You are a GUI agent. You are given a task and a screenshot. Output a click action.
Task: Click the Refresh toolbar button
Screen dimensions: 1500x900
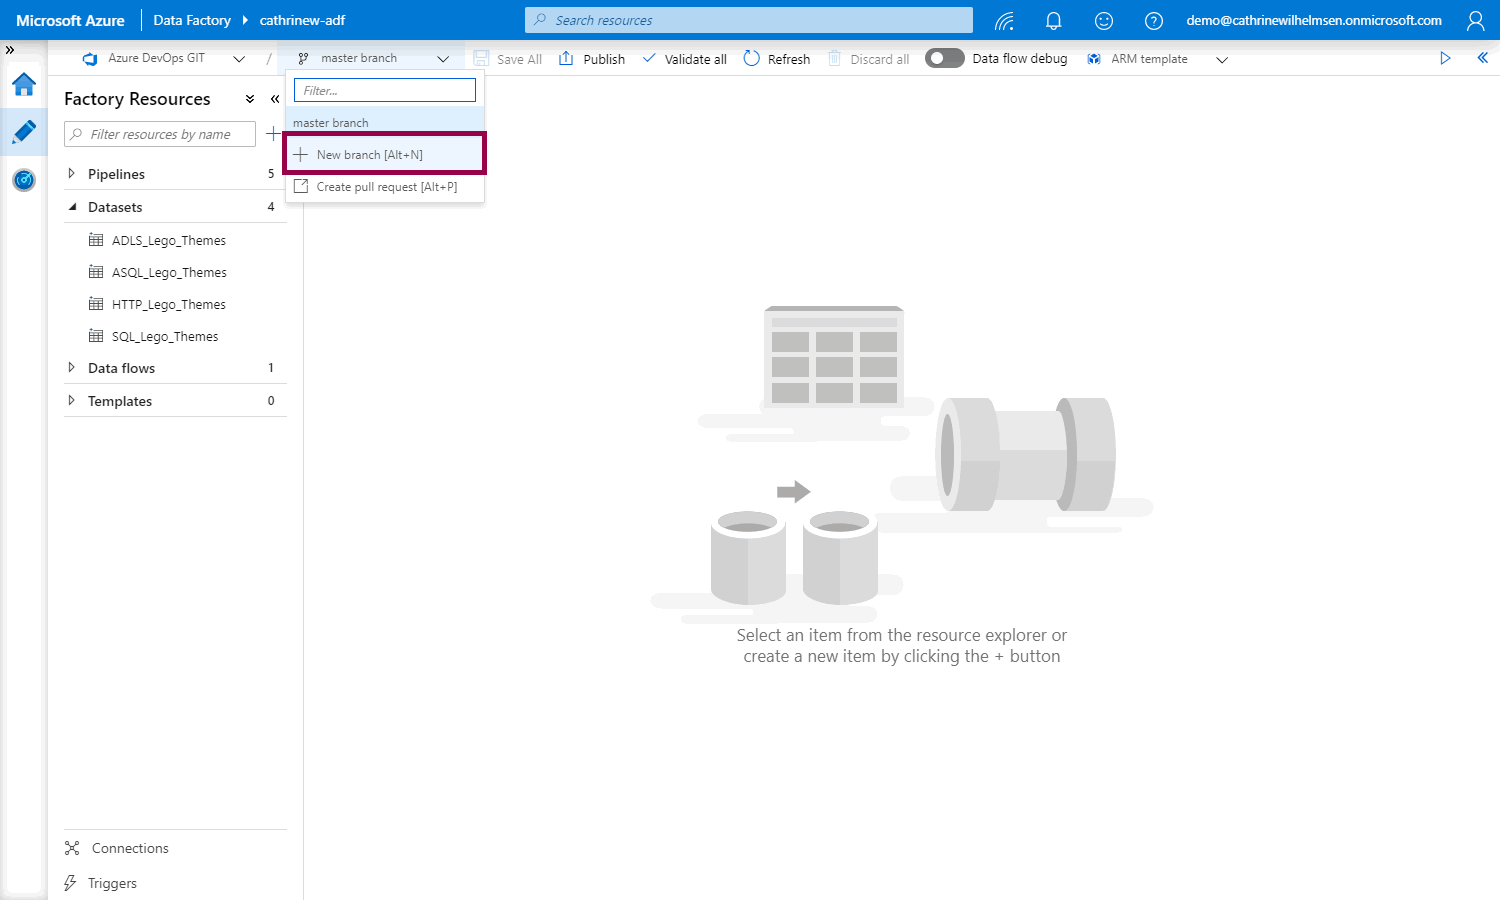pyautogui.click(x=777, y=59)
